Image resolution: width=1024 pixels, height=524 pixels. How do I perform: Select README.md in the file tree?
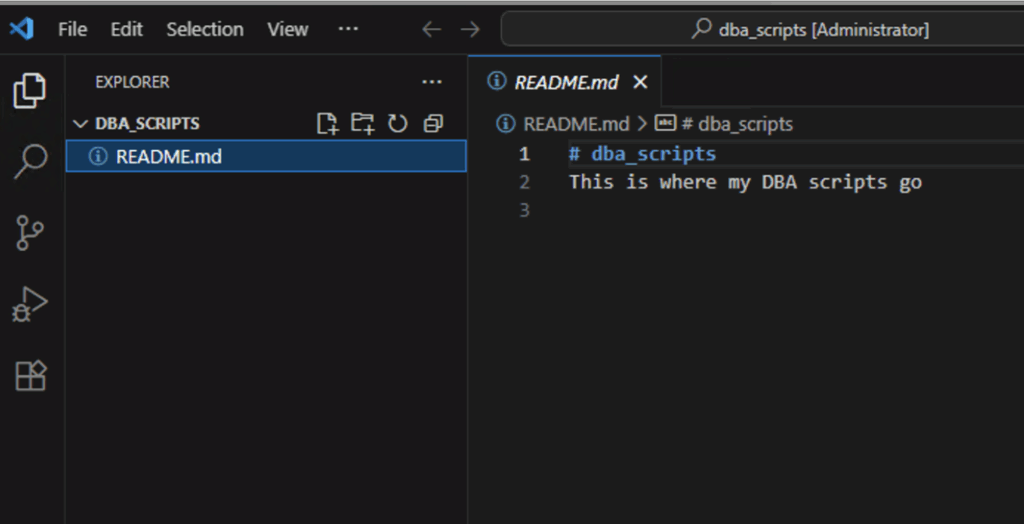pos(168,156)
